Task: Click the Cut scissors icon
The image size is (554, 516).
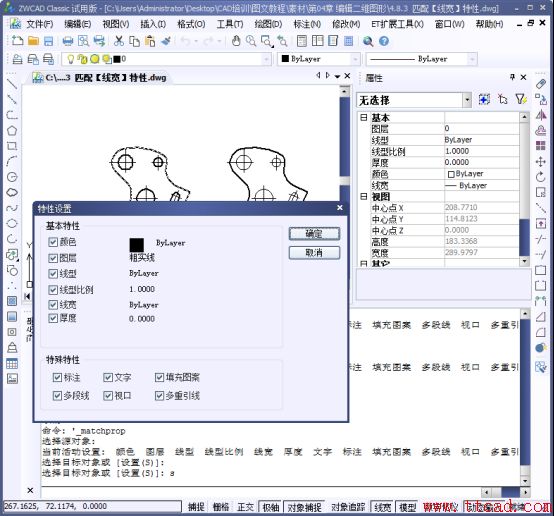Action: [x=119, y=41]
